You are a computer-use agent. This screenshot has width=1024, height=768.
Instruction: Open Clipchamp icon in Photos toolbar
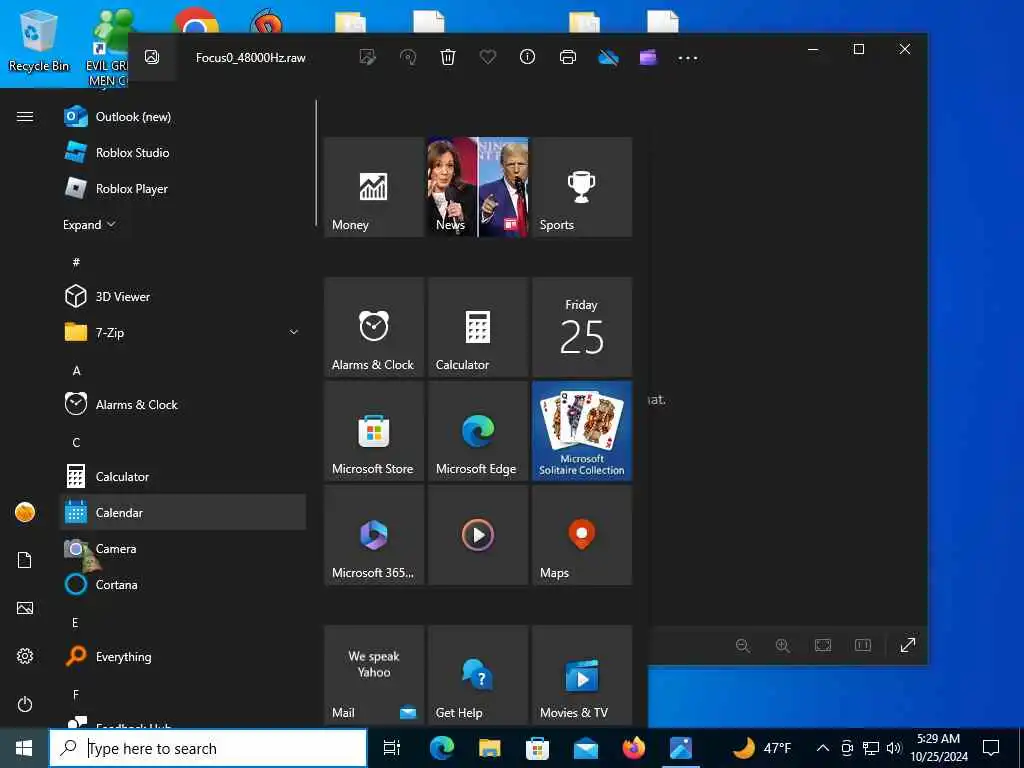pos(648,57)
